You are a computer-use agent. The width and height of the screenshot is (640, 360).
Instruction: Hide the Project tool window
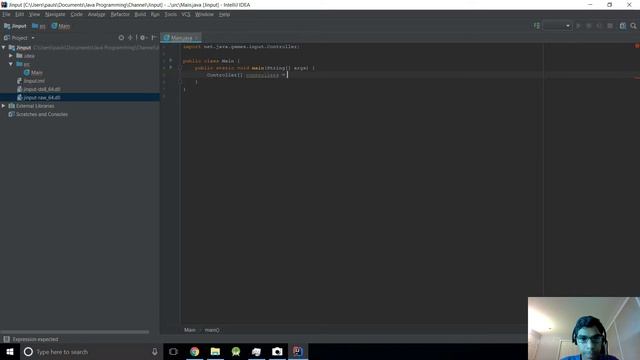(x=154, y=38)
